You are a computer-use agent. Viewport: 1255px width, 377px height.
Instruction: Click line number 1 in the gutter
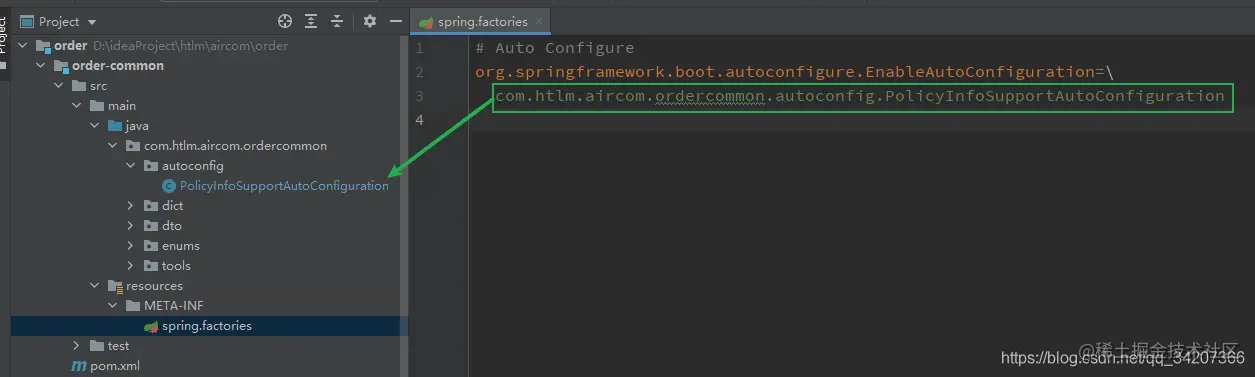(x=419, y=48)
